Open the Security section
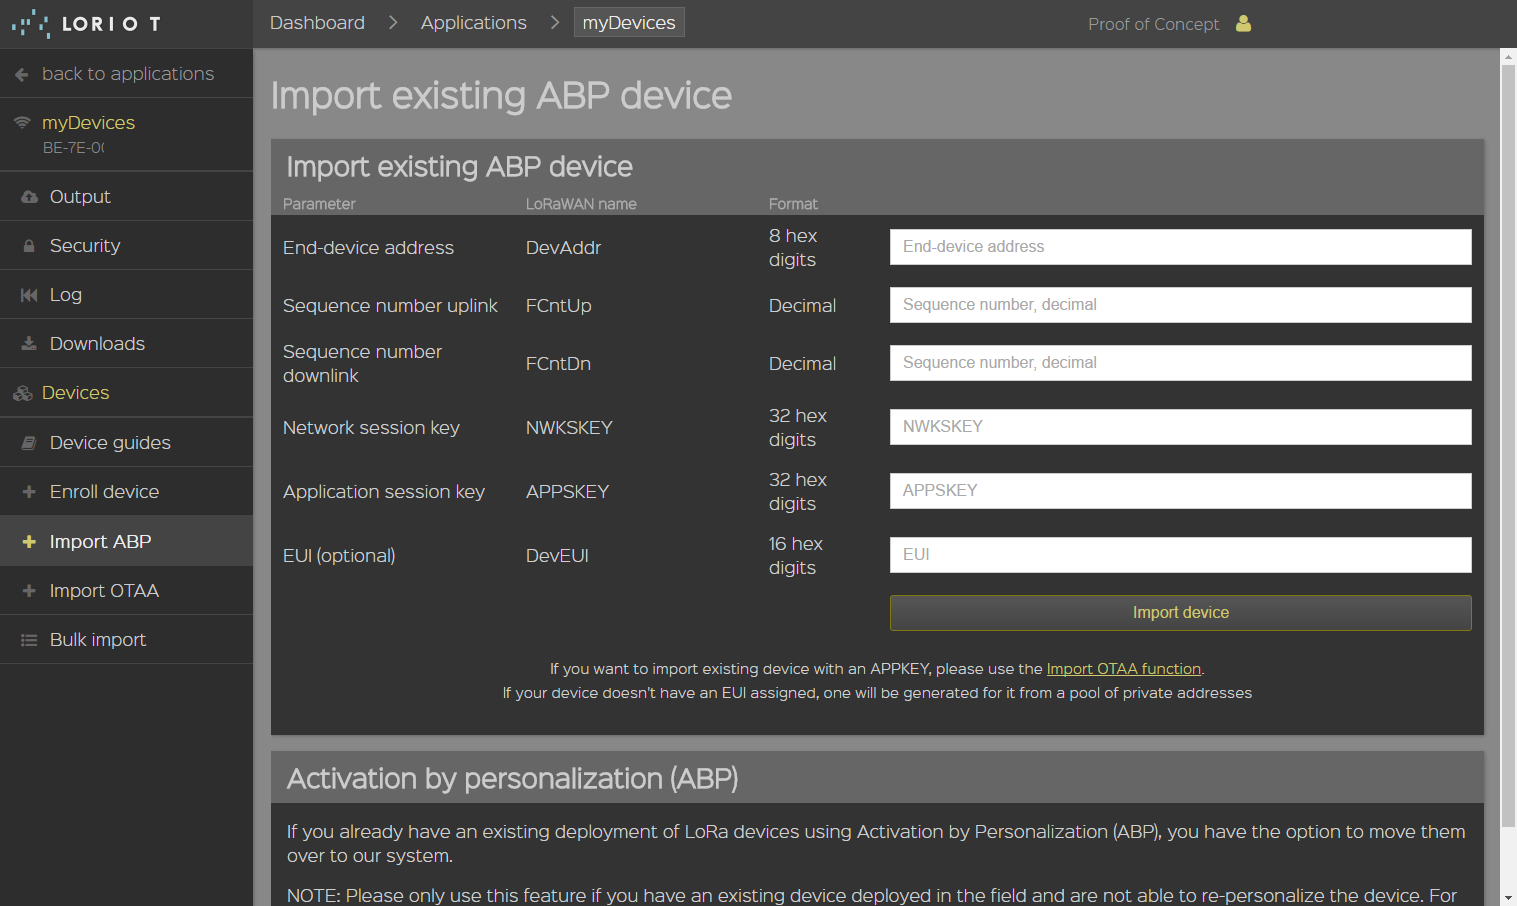Screen dimensions: 1517x906 pos(126,246)
